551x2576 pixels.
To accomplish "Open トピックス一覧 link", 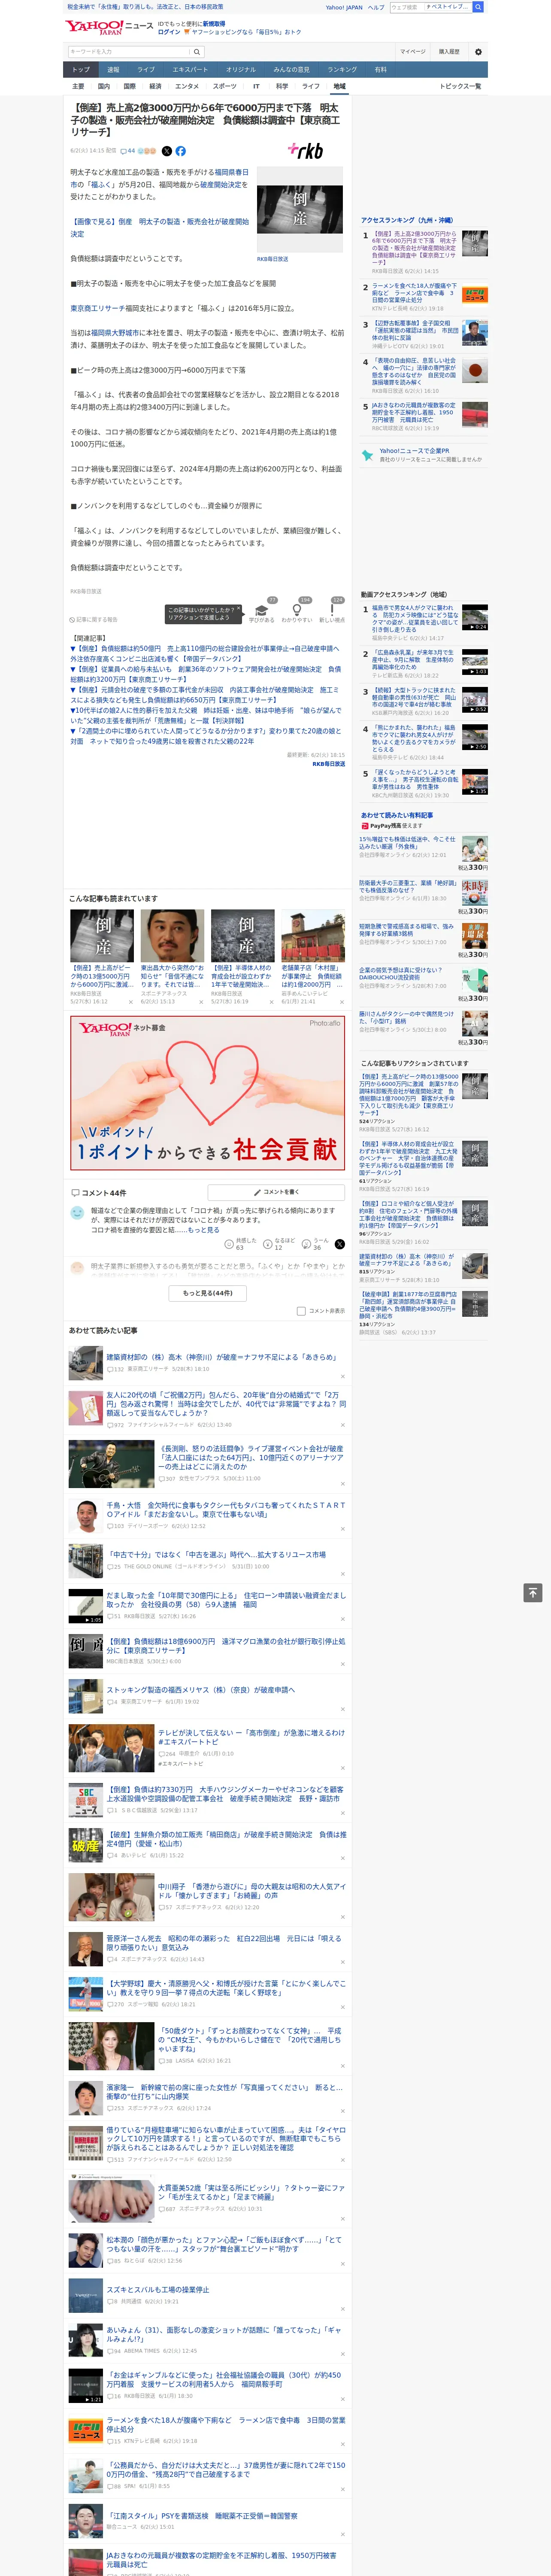I will pos(460,87).
